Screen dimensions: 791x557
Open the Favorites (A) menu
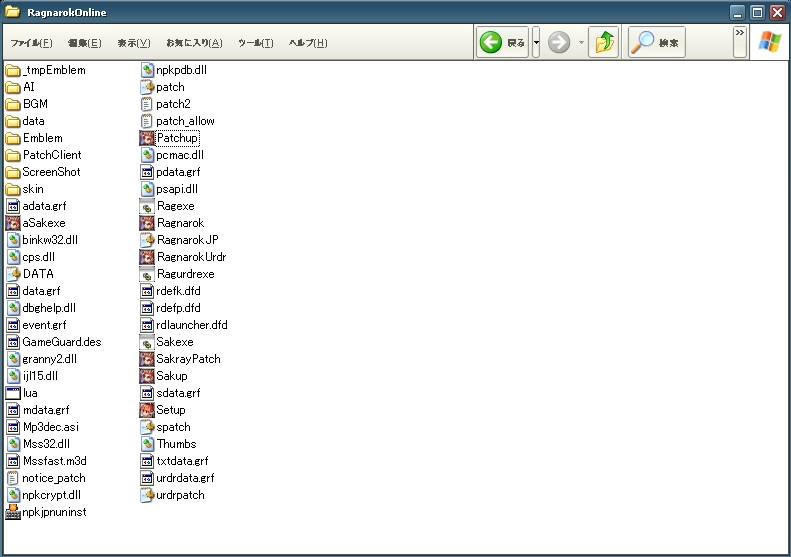point(194,43)
